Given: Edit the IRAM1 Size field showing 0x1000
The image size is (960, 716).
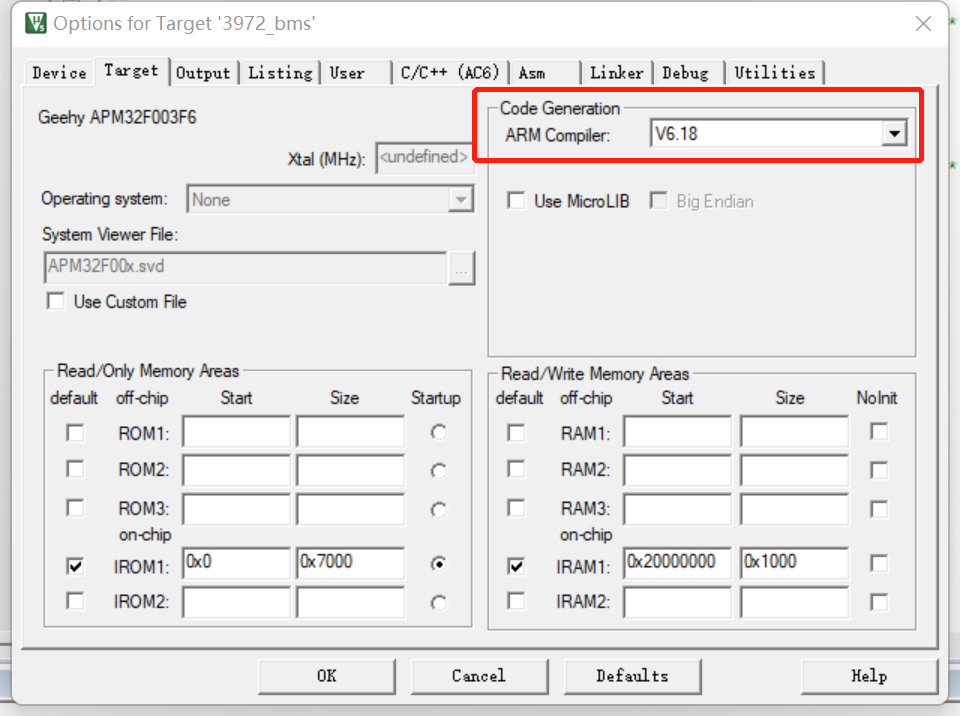Looking at the screenshot, I should [795, 563].
